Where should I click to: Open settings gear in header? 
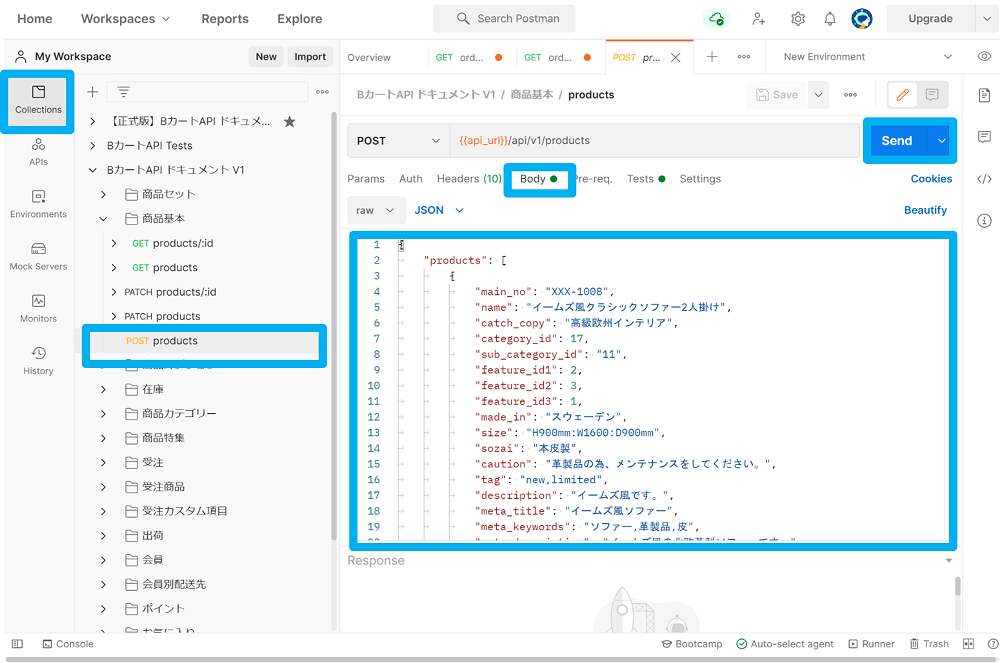[798, 18]
